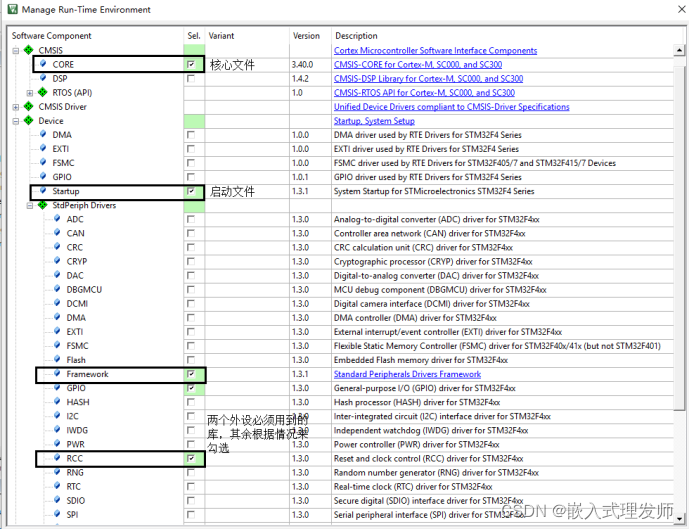This screenshot has width=689, height=529.
Task: Click the StdPeriph Drivers green diamond icon
Action: [x=43, y=205]
